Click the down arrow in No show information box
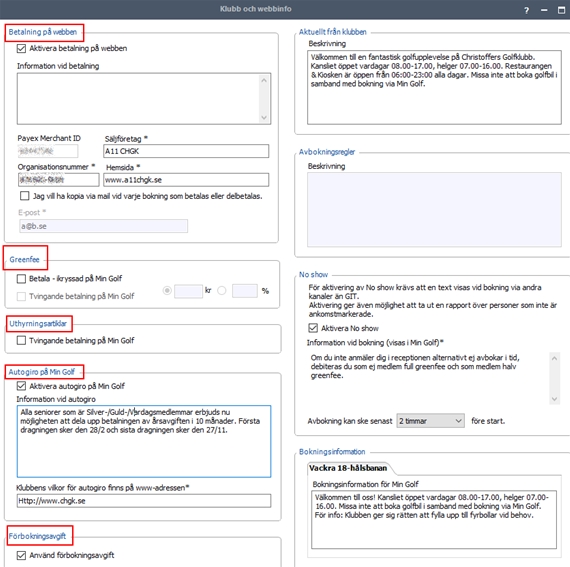This screenshot has width=570, height=567. click(x=554, y=399)
